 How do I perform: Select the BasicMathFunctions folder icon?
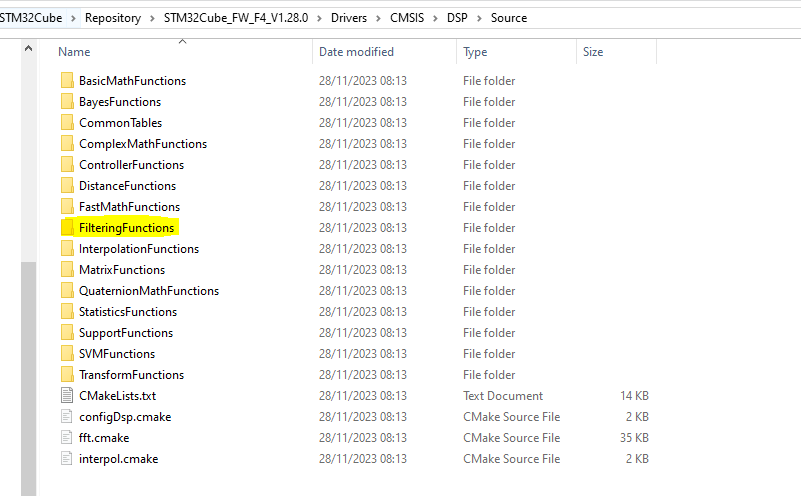pyautogui.click(x=67, y=80)
